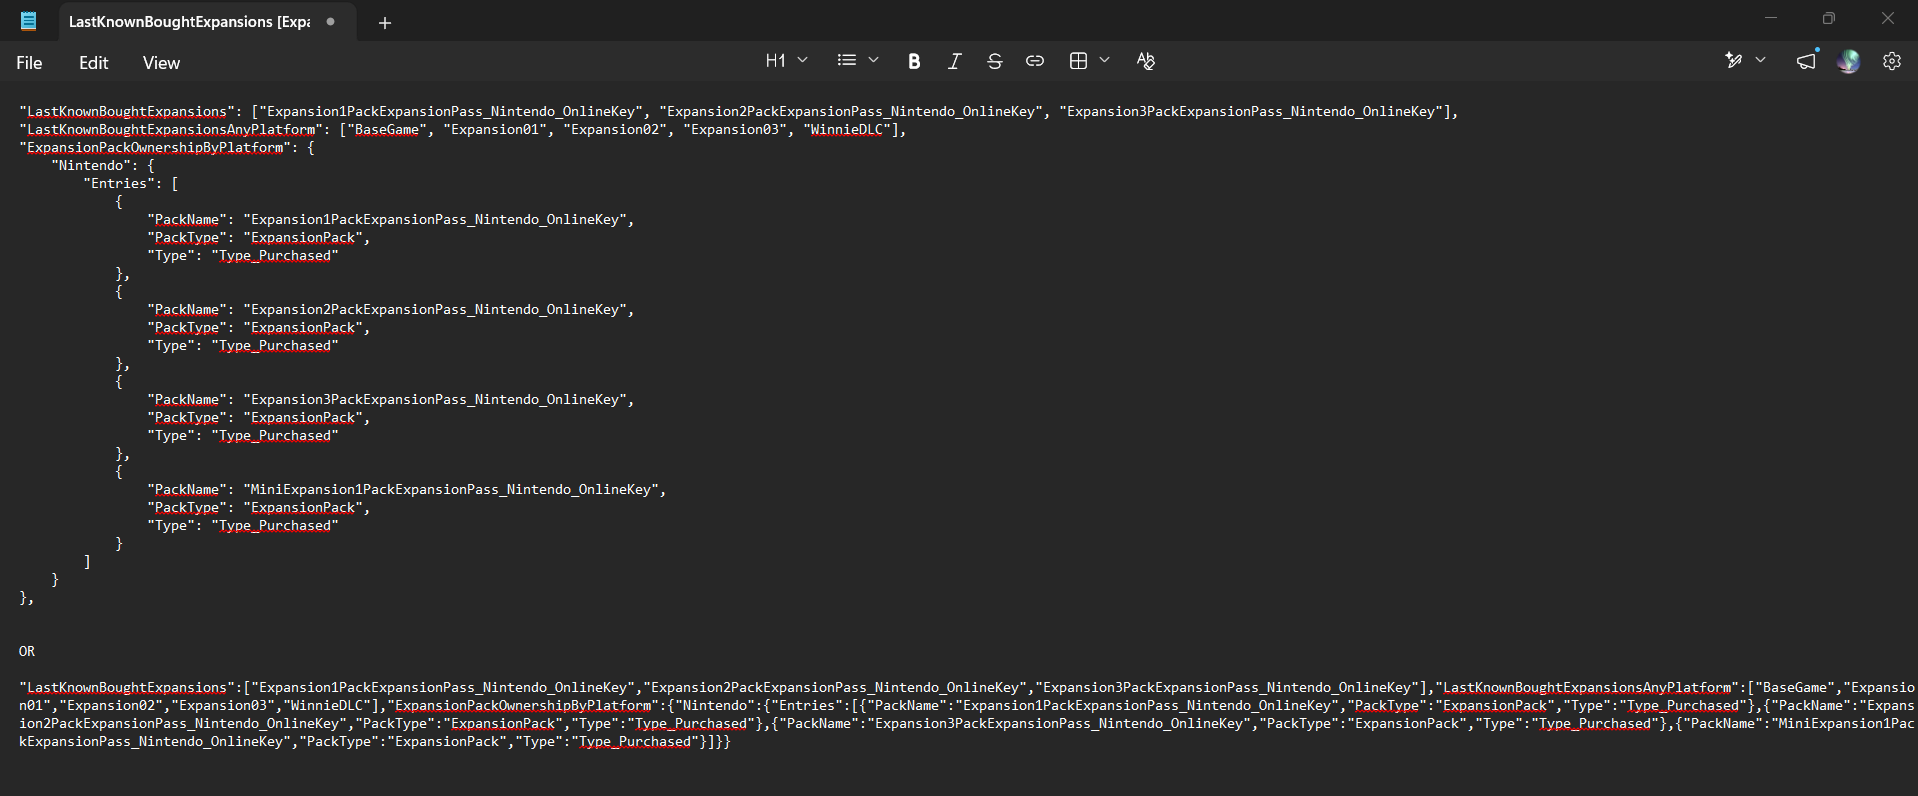
Task: Open the account profile avatar
Action: [x=1848, y=61]
